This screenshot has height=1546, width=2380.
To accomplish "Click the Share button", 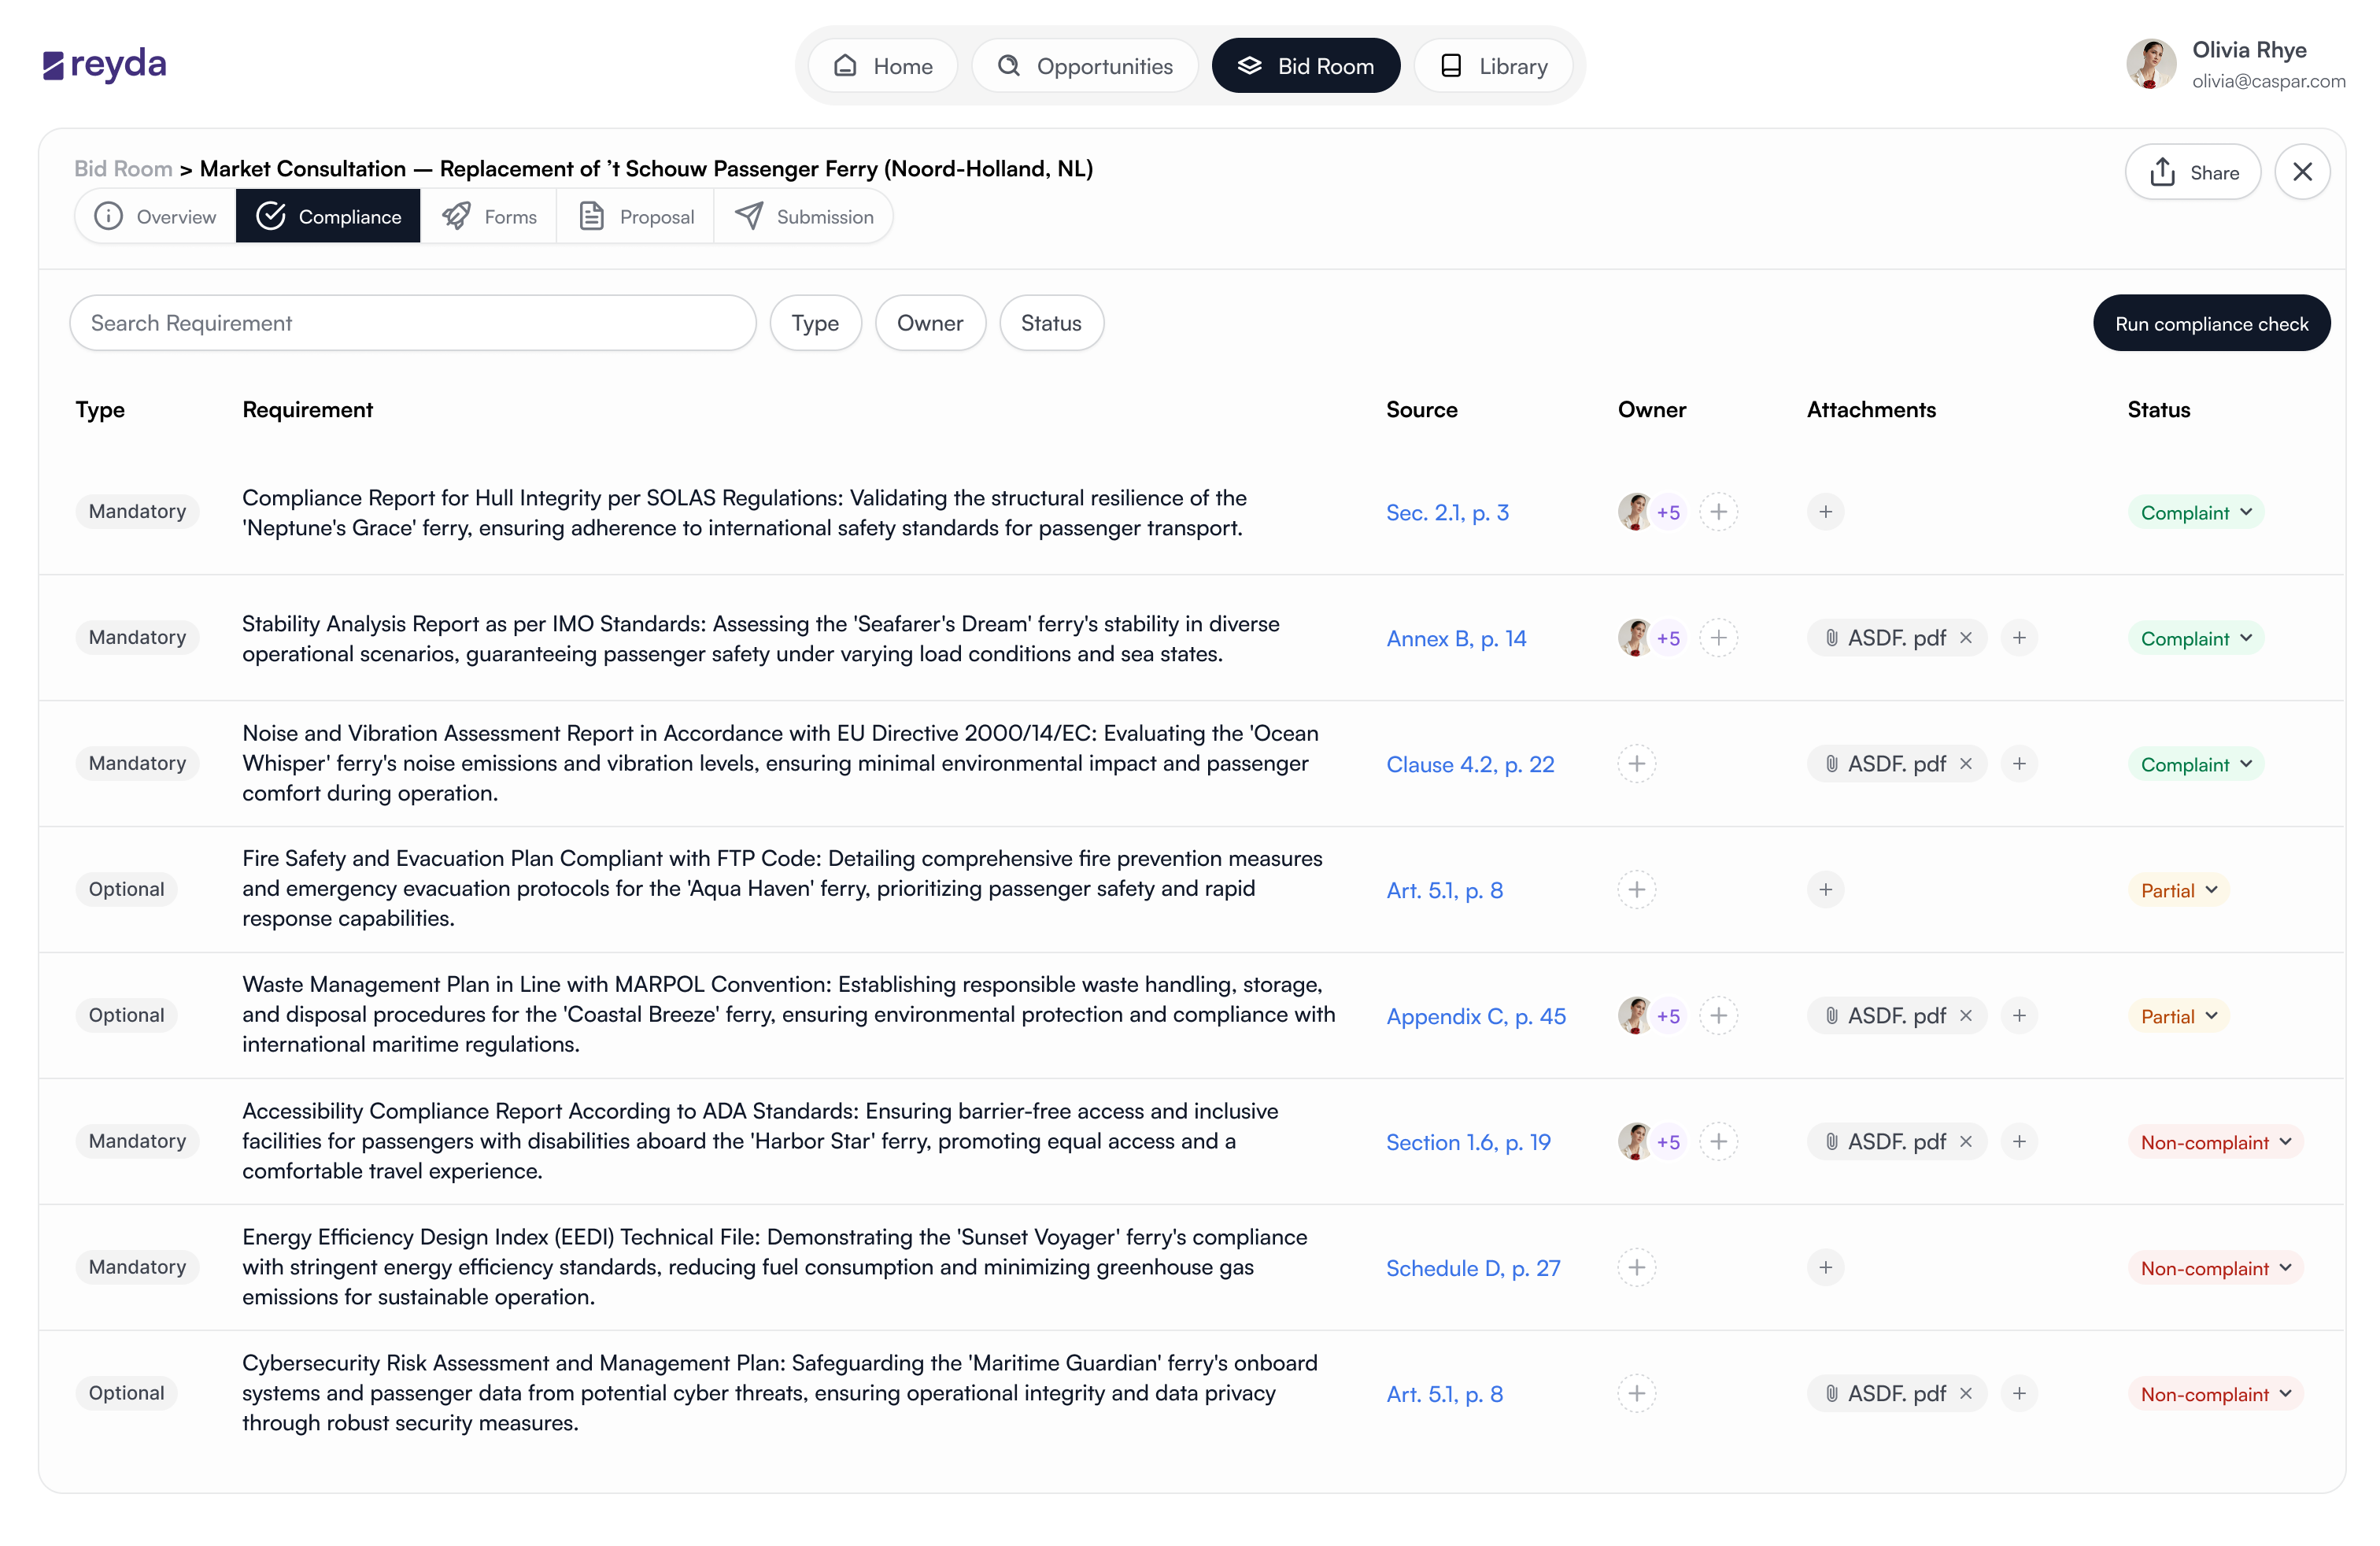I will coord(2193,172).
